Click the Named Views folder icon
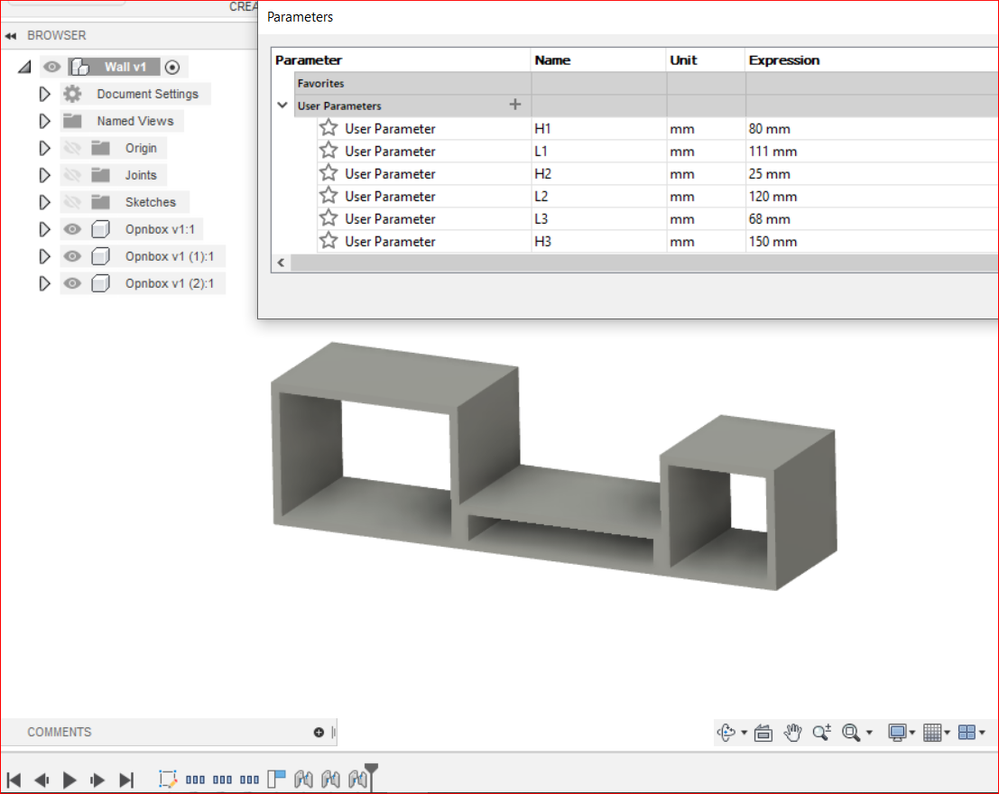This screenshot has height=794, width=999. (x=73, y=120)
